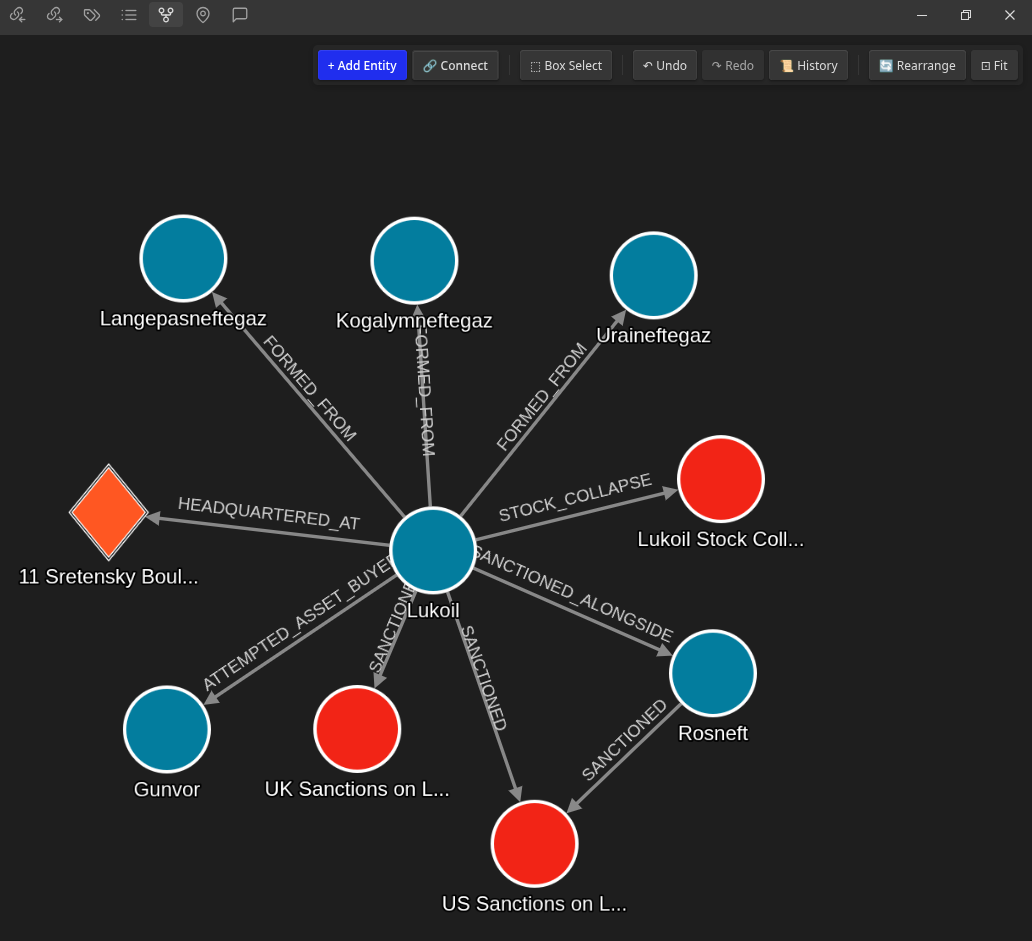Viewport: 1032px width, 941px height.
Task: Open the tags panel
Action: pos(92,15)
